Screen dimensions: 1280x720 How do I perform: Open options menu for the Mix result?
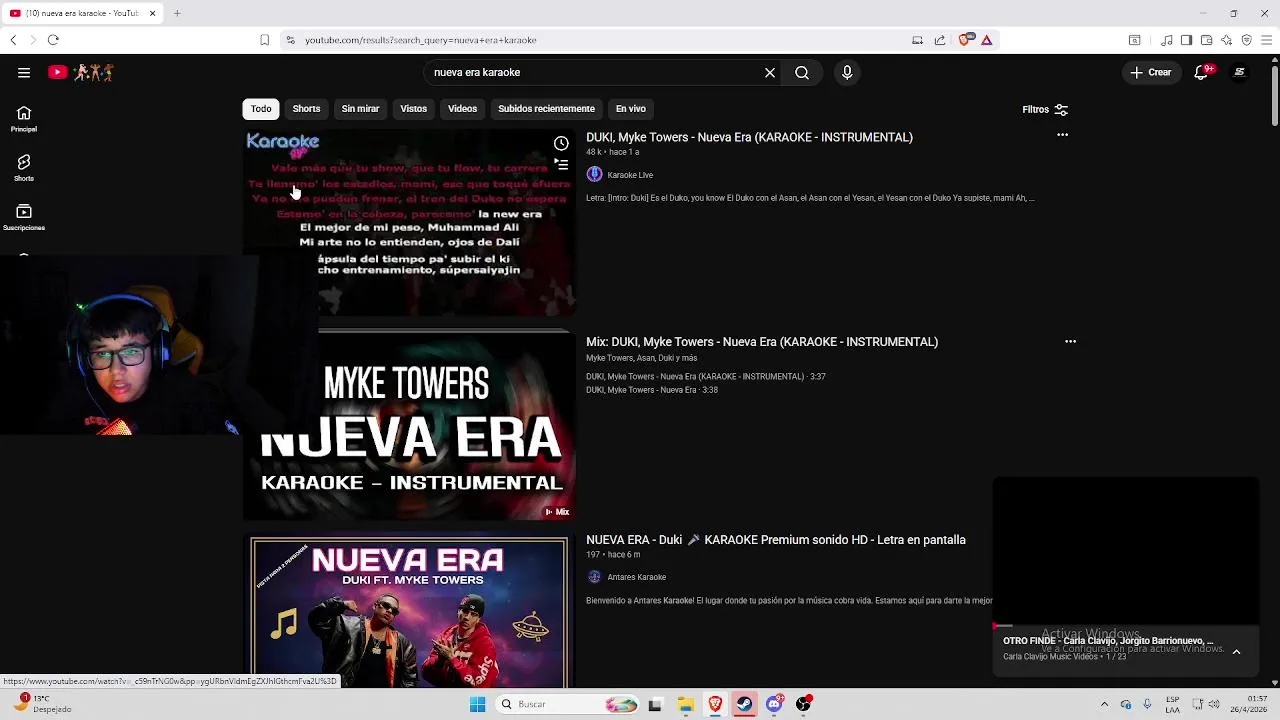click(1070, 341)
